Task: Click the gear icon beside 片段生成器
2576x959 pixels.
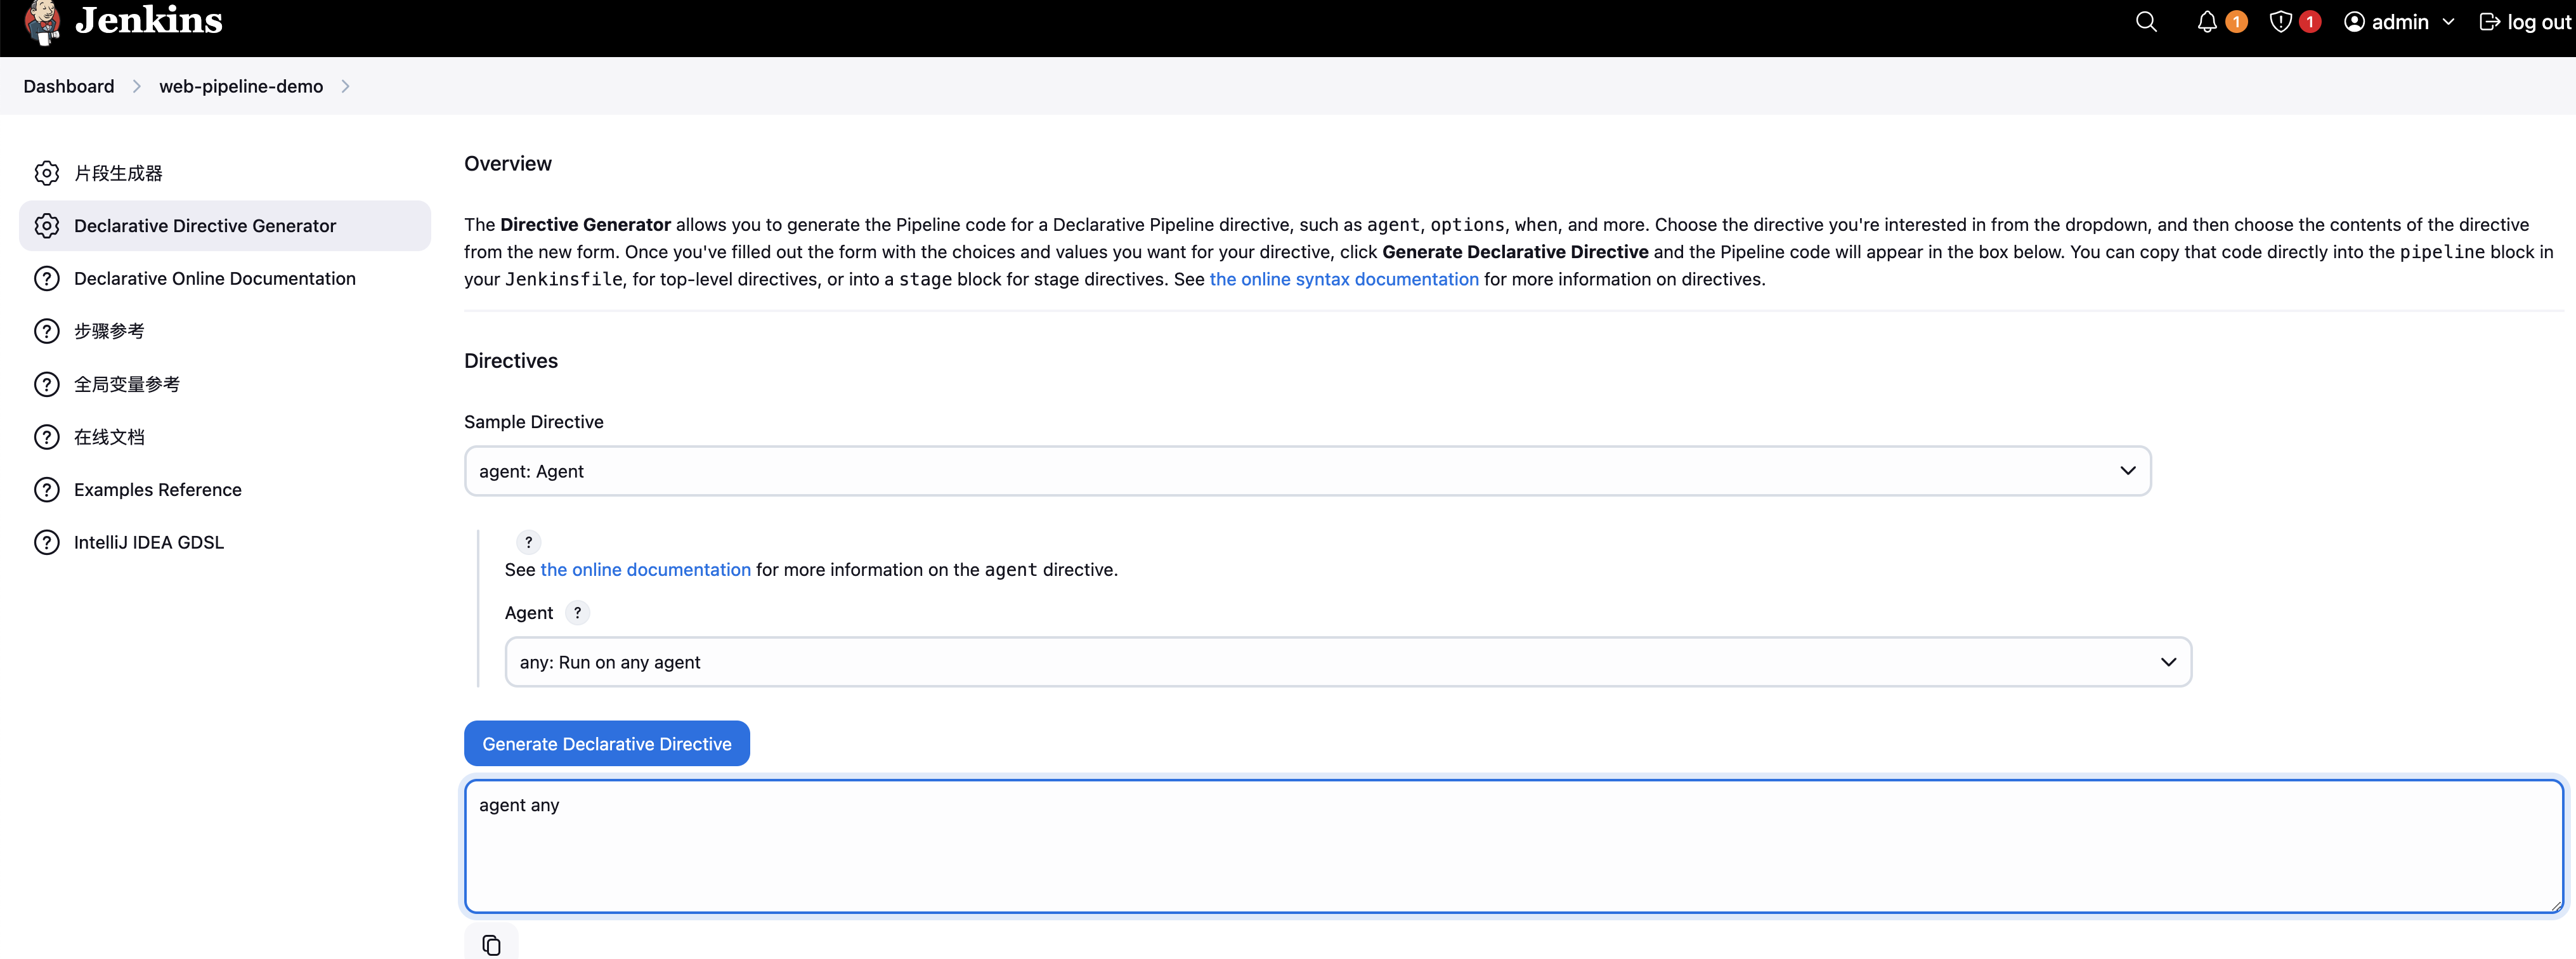Action: tap(47, 173)
